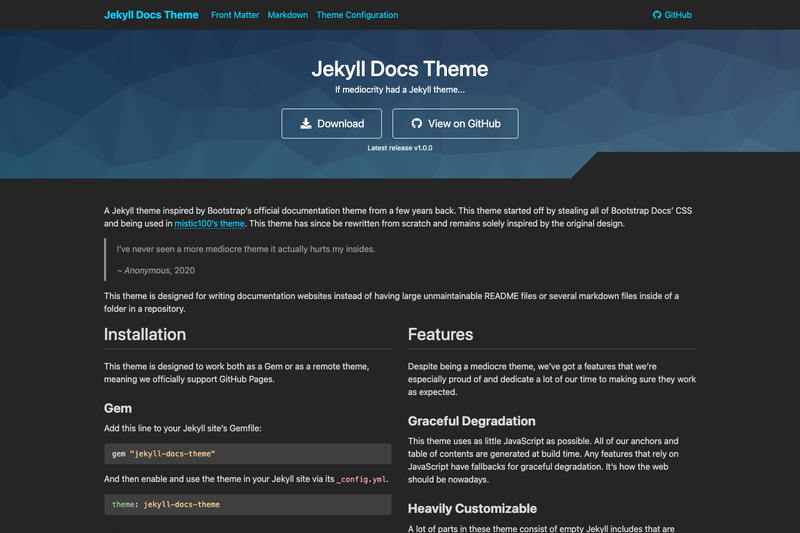Click the GitHub octocat icon in navbar
800x533 pixels.
657,15
